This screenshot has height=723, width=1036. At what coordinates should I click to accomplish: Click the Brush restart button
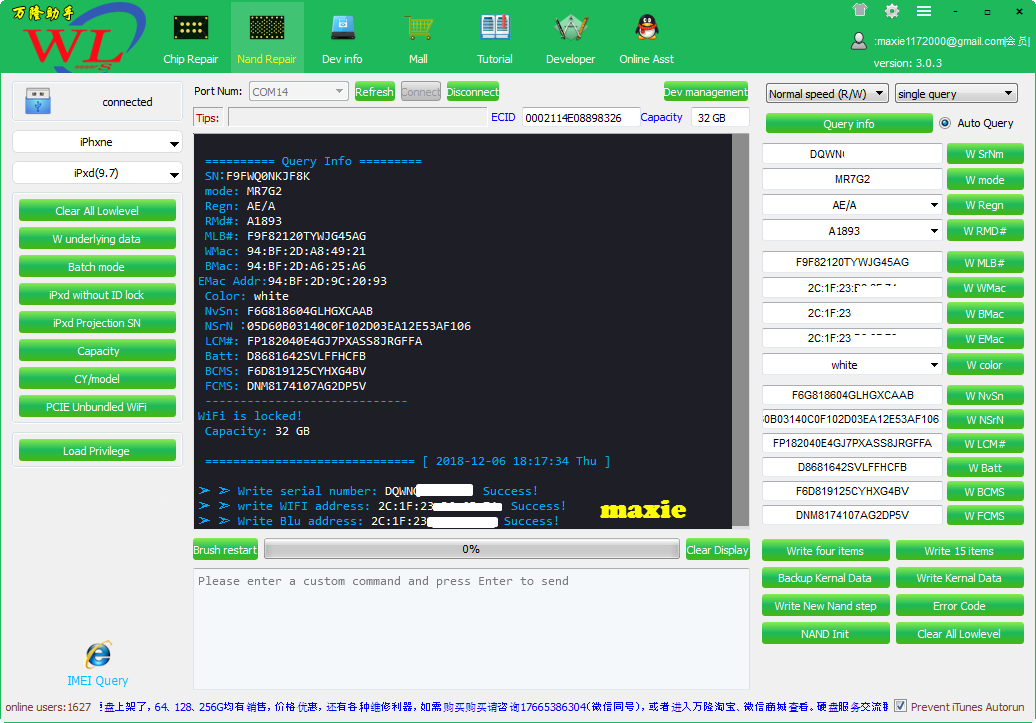click(225, 550)
